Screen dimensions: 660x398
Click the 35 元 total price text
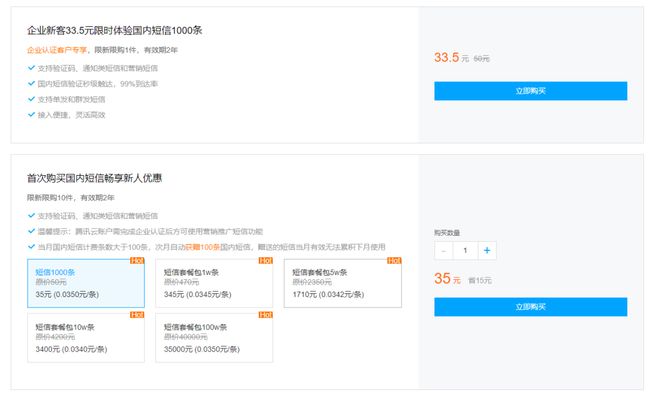[x=447, y=279]
